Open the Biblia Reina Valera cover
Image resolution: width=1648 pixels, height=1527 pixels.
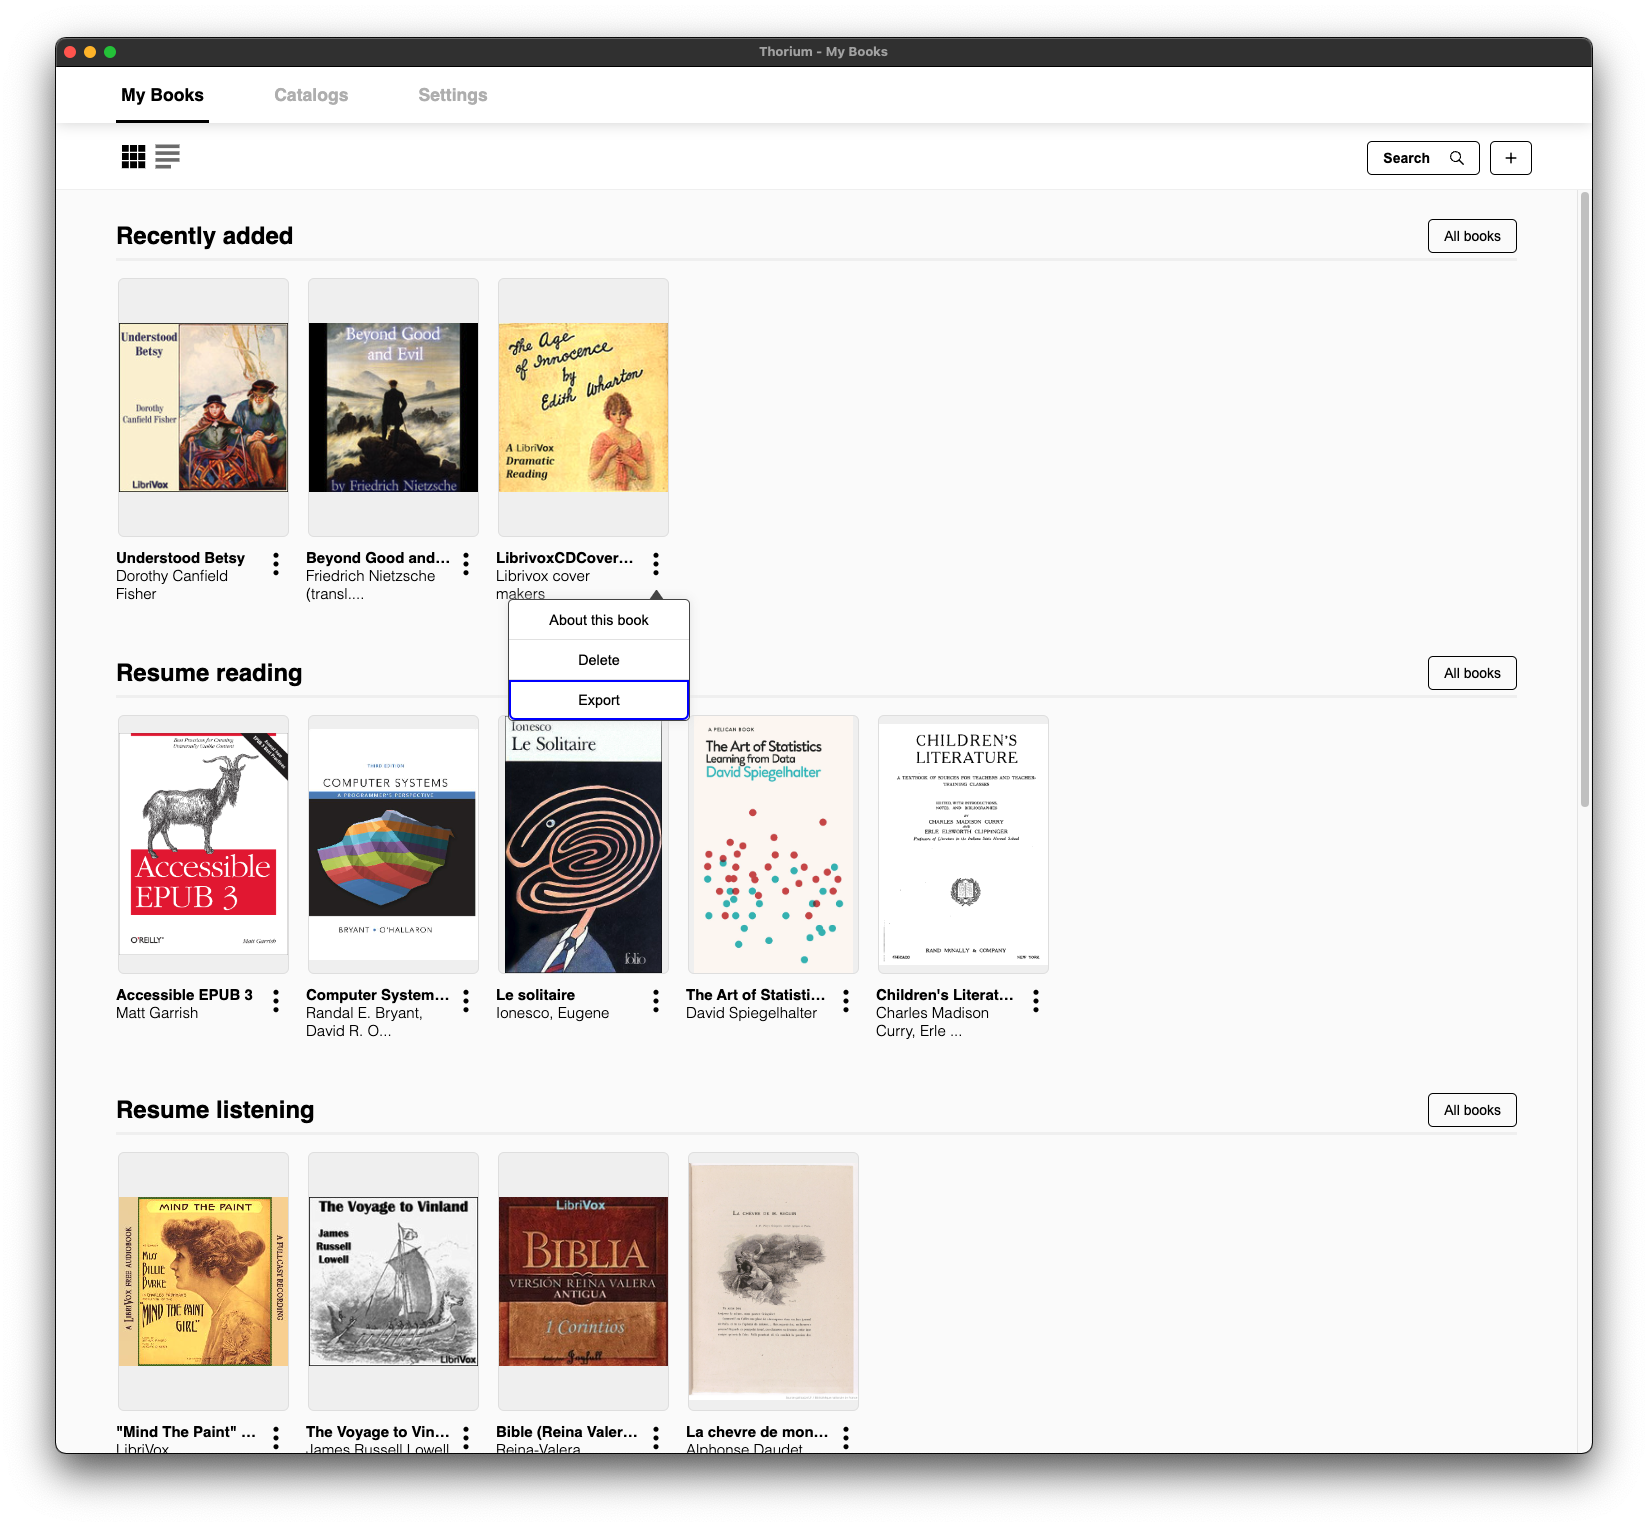[583, 1281]
